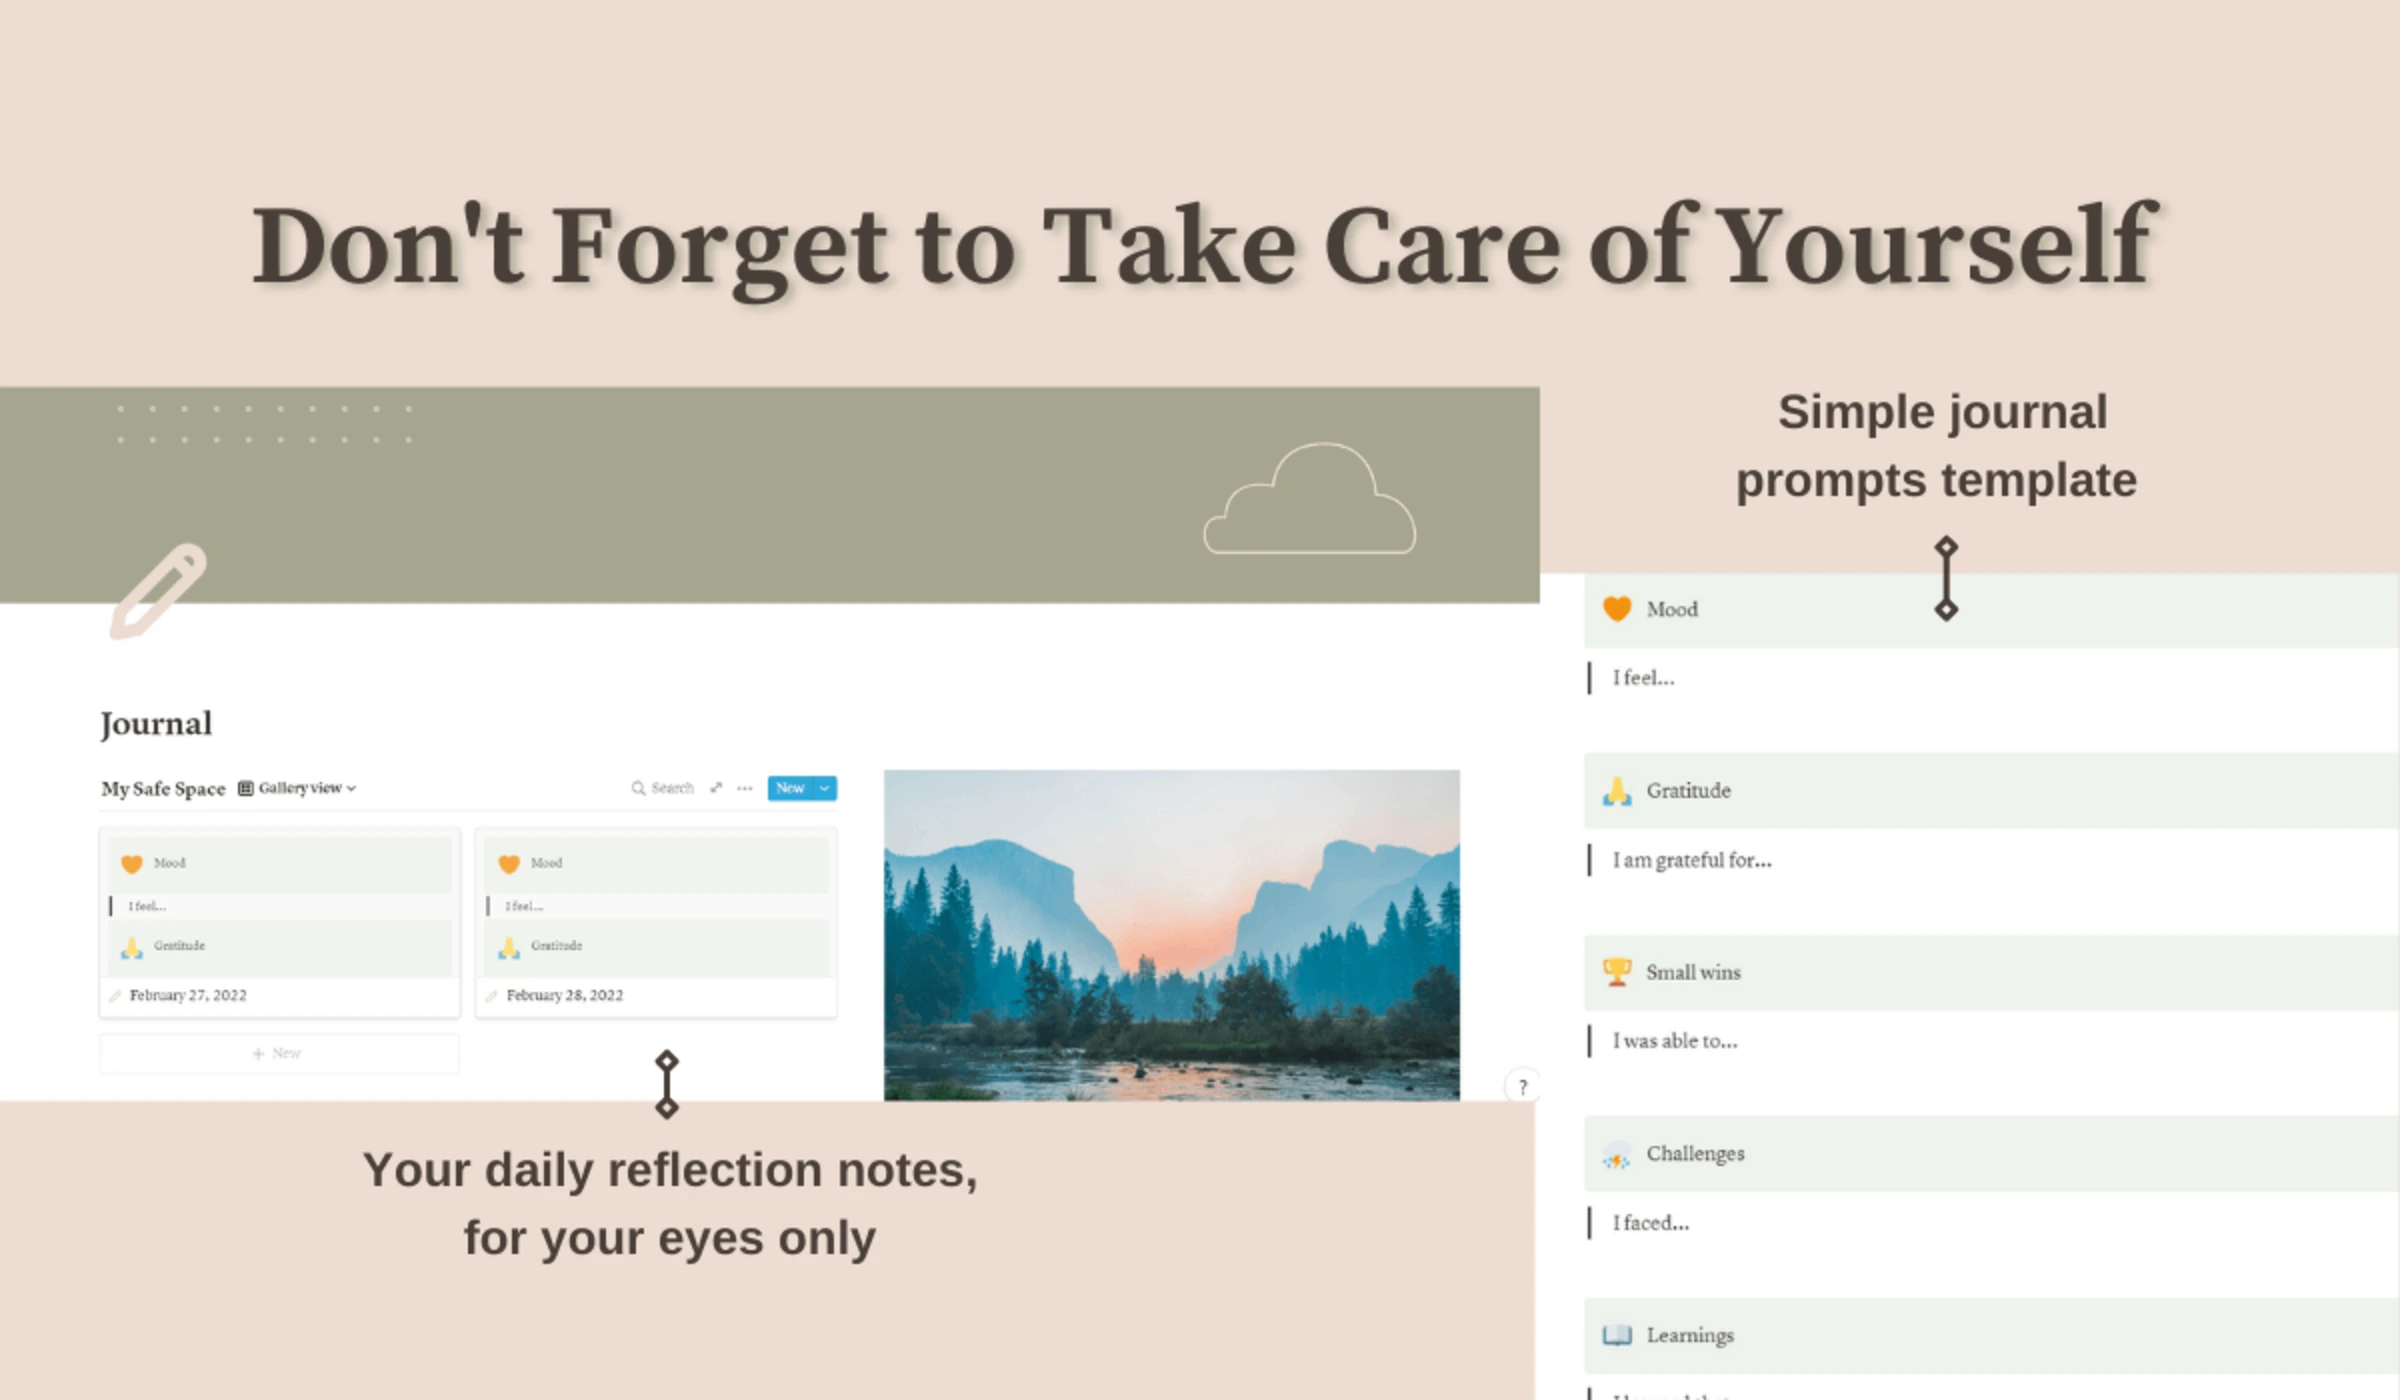This screenshot has width=2400, height=1400.
Task: Click the question mark help button
Action: [x=1522, y=1087]
